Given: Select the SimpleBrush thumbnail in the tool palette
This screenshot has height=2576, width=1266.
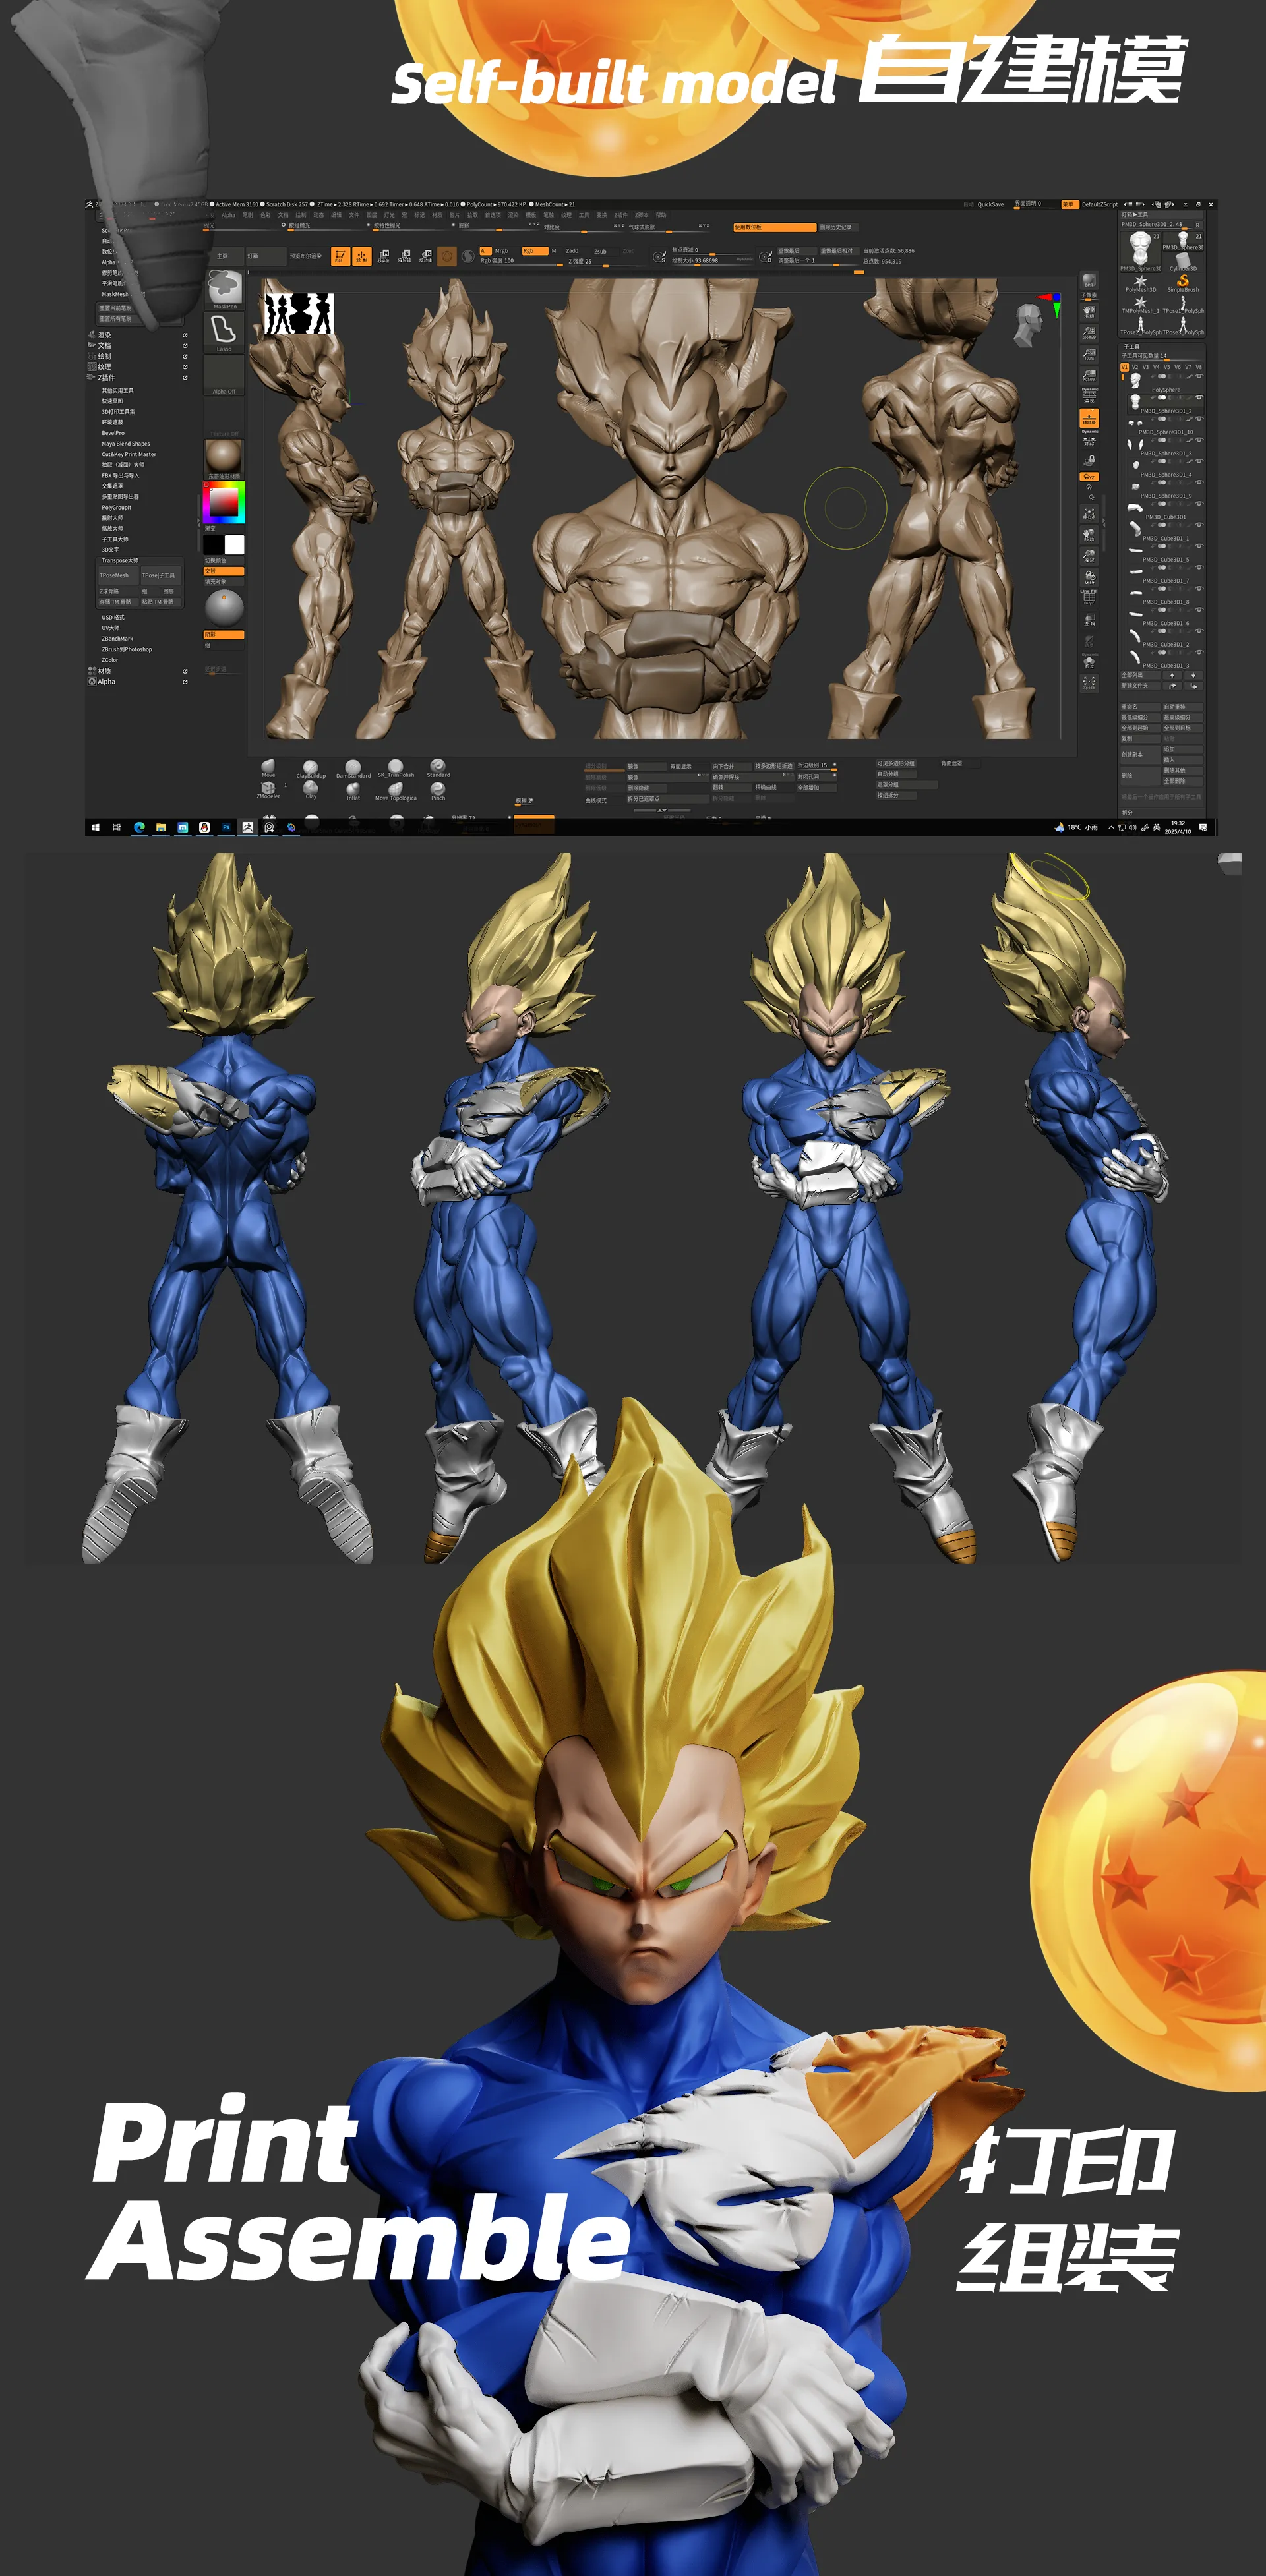Looking at the screenshot, I should (x=1183, y=282).
